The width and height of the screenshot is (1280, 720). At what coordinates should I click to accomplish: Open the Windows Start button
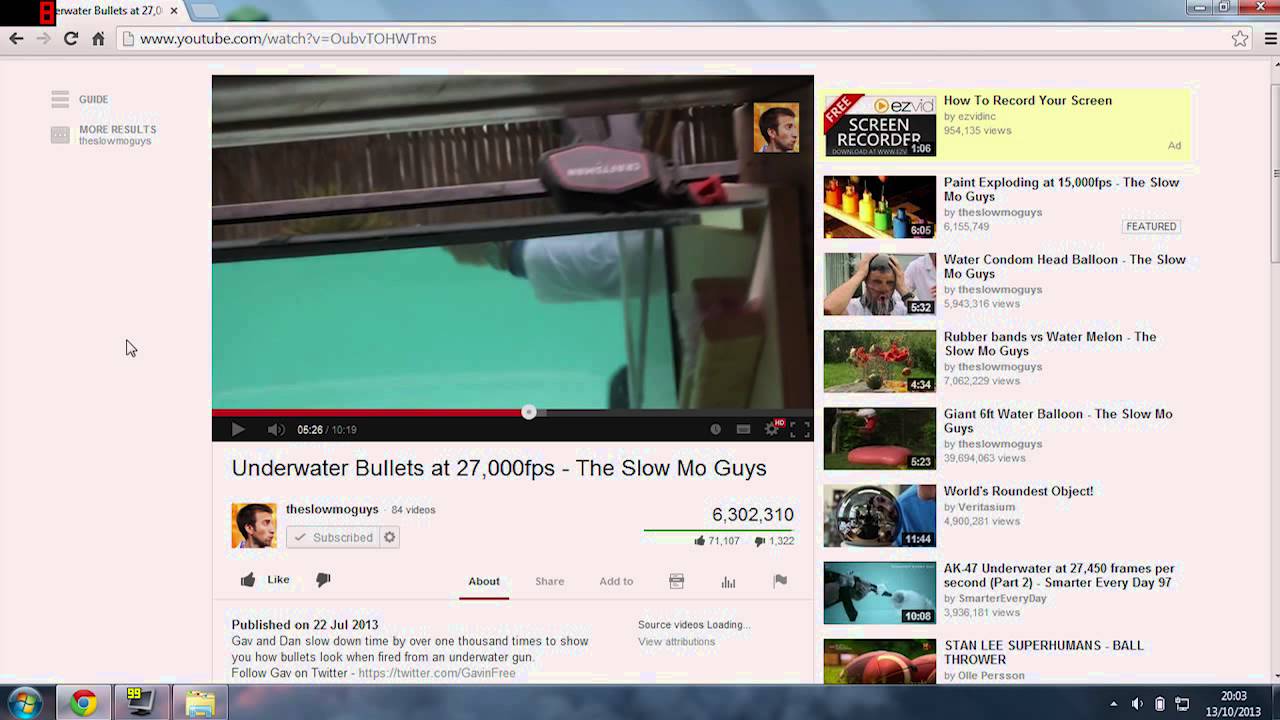(x=25, y=703)
